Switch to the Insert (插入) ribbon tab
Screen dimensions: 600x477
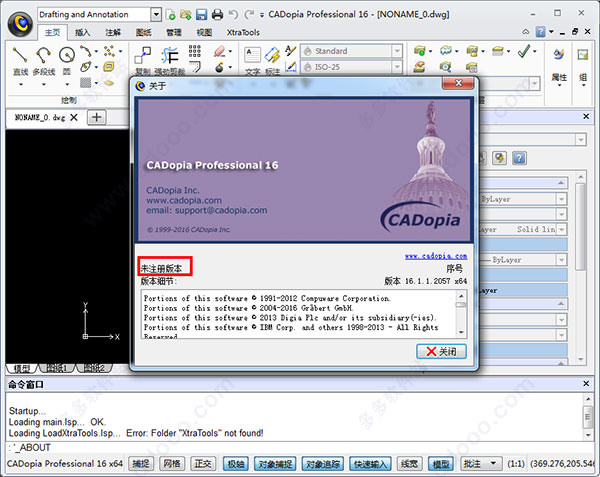tap(83, 33)
